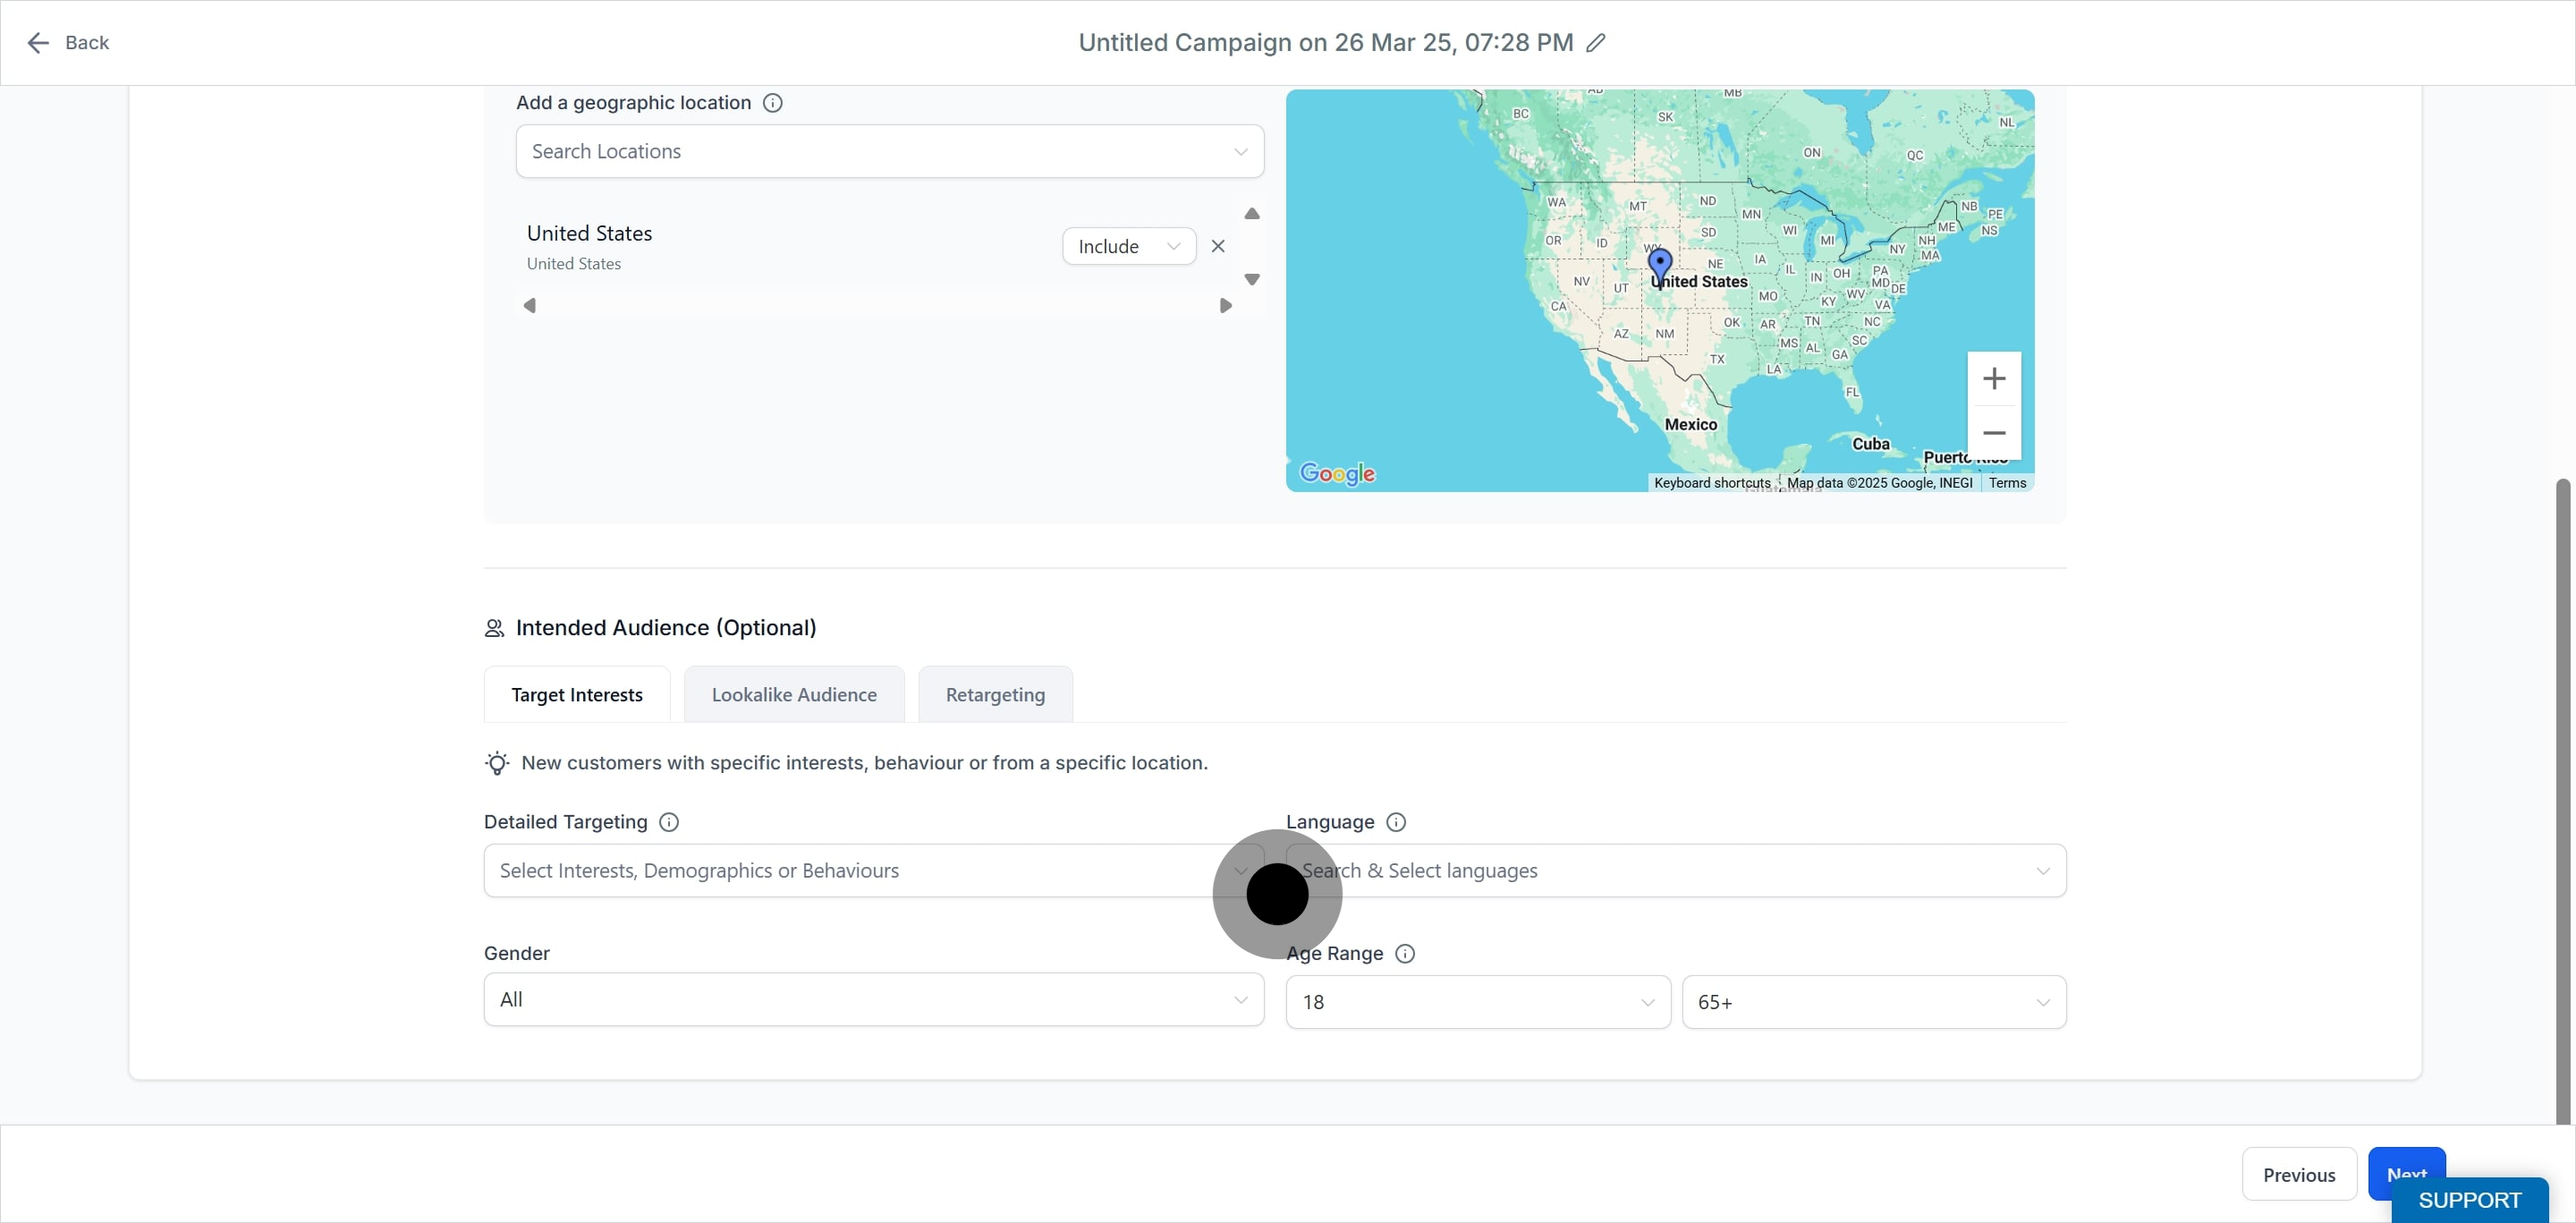Click the Detailed Targeting info icon
The image size is (2576, 1223).
pyautogui.click(x=669, y=822)
